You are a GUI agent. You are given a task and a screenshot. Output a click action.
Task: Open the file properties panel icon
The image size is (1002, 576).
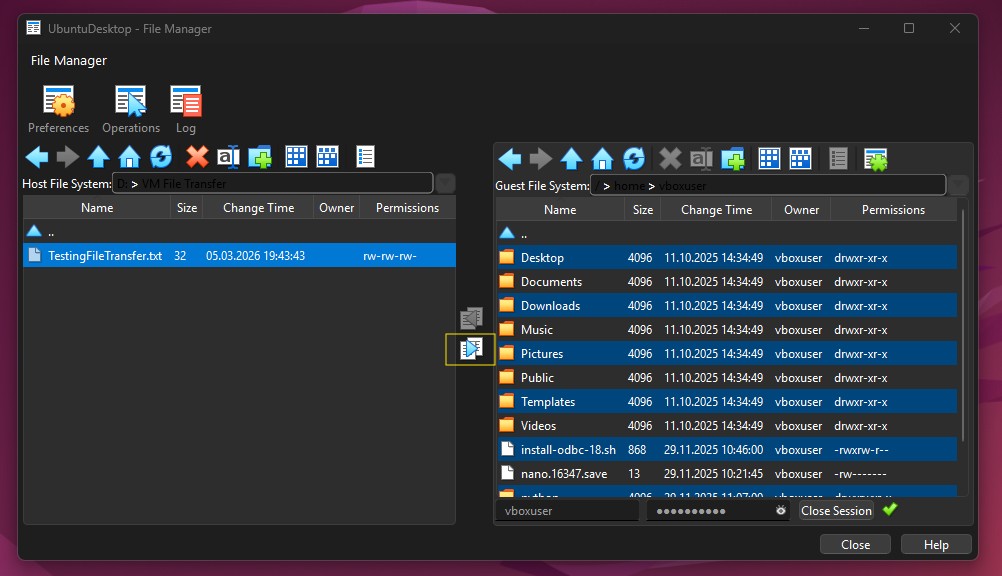click(365, 156)
